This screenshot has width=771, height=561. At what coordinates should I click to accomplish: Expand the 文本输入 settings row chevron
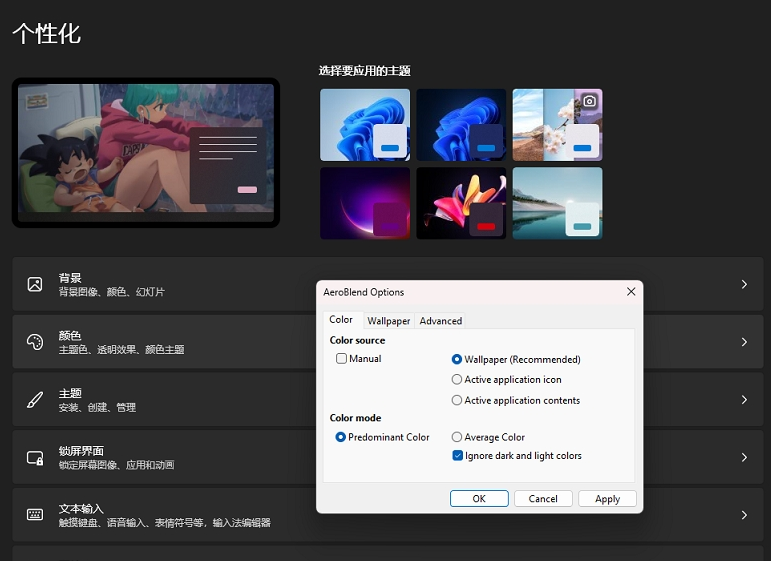pos(744,515)
